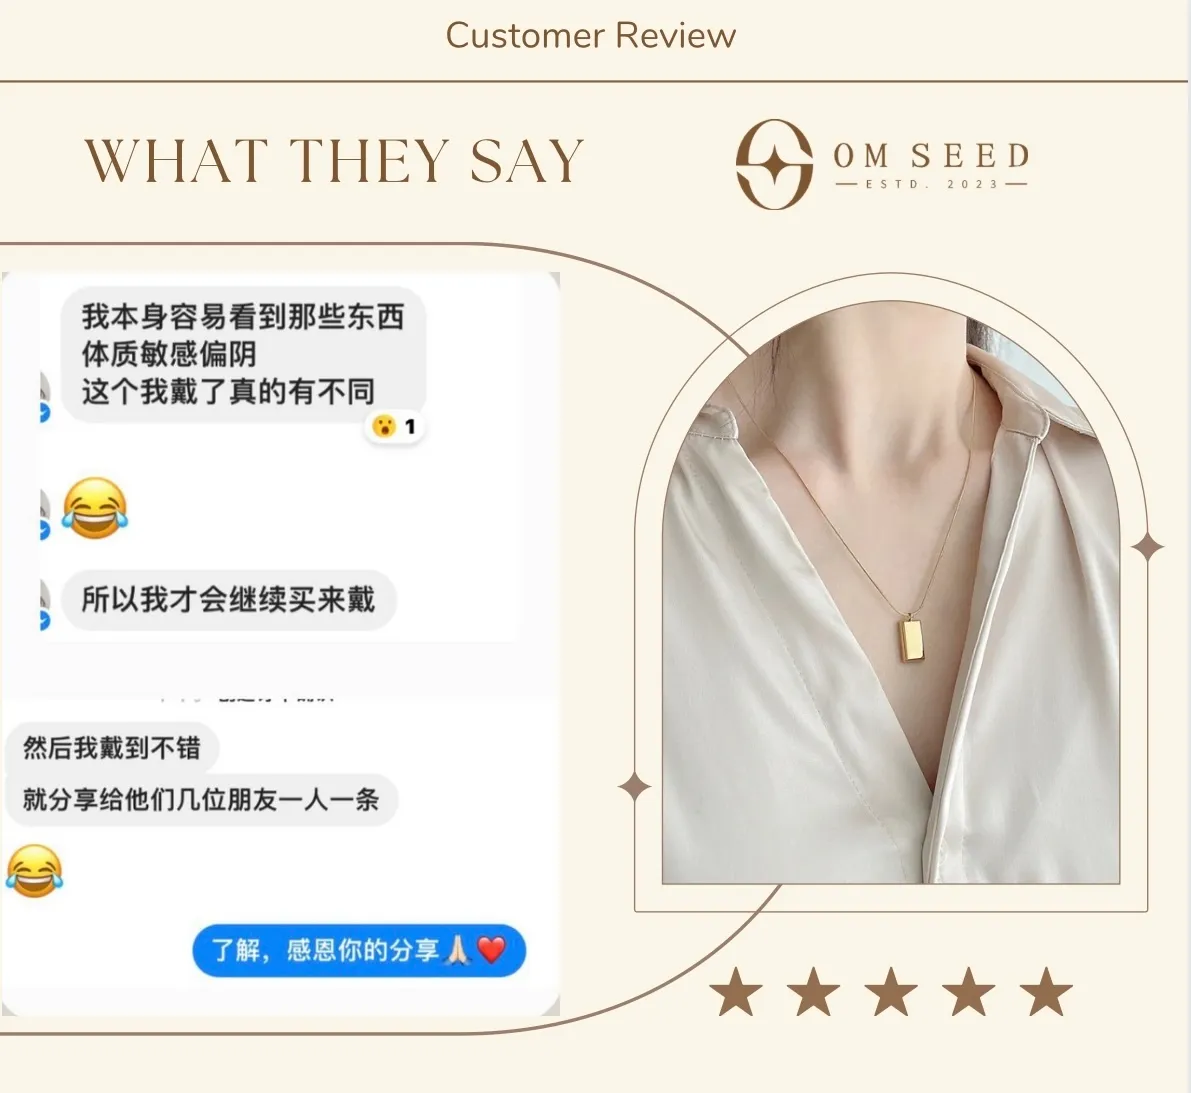Click the first rating star
Screen dimensions: 1191x1093
tap(736, 991)
